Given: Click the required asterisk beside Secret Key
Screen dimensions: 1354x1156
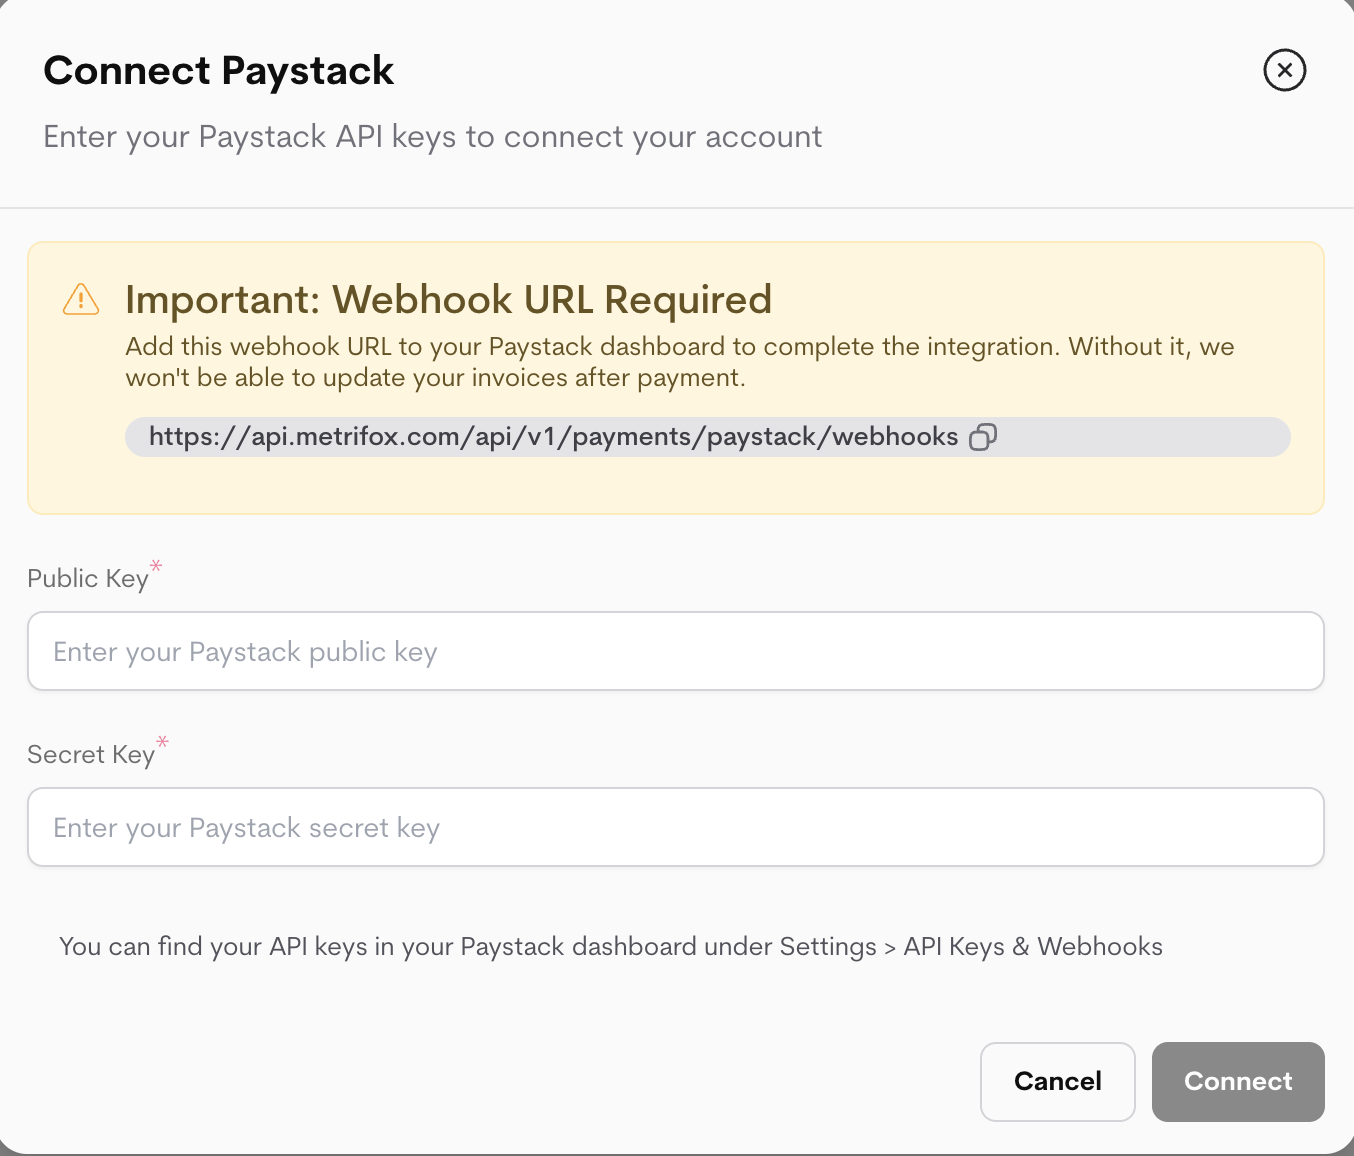Looking at the screenshot, I should pyautogui.click(x=162, y=743).
